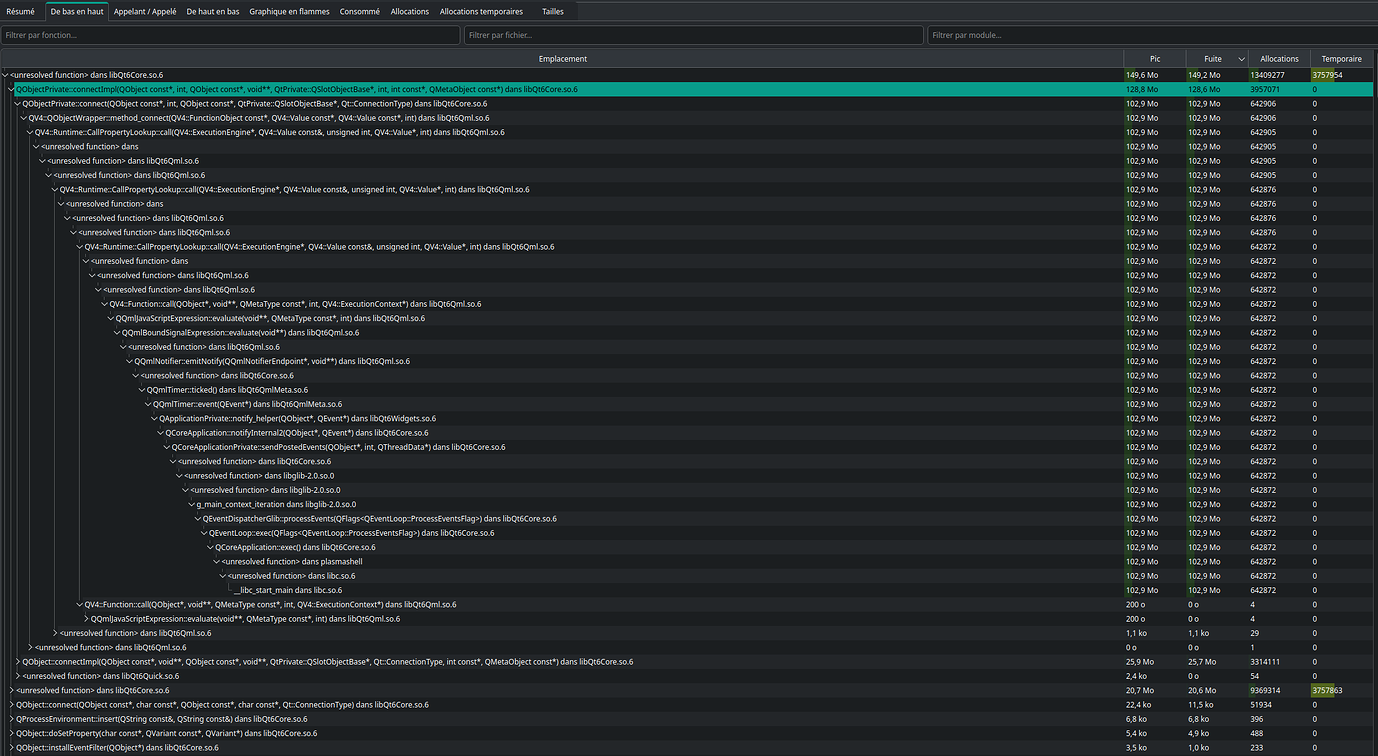Switch to the Tailles tab
The height and width of the screenshot is (756, 1378).
[x=553, y=11]
